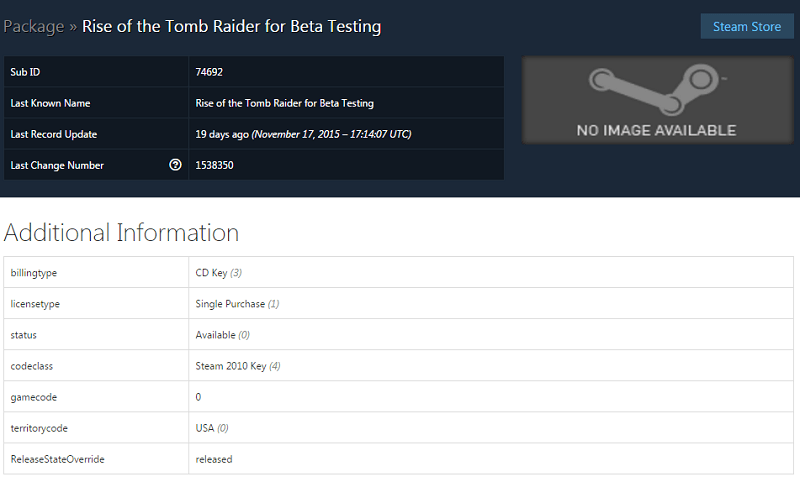
Task: Click the Package breadcrumb link
Action: 34,26
